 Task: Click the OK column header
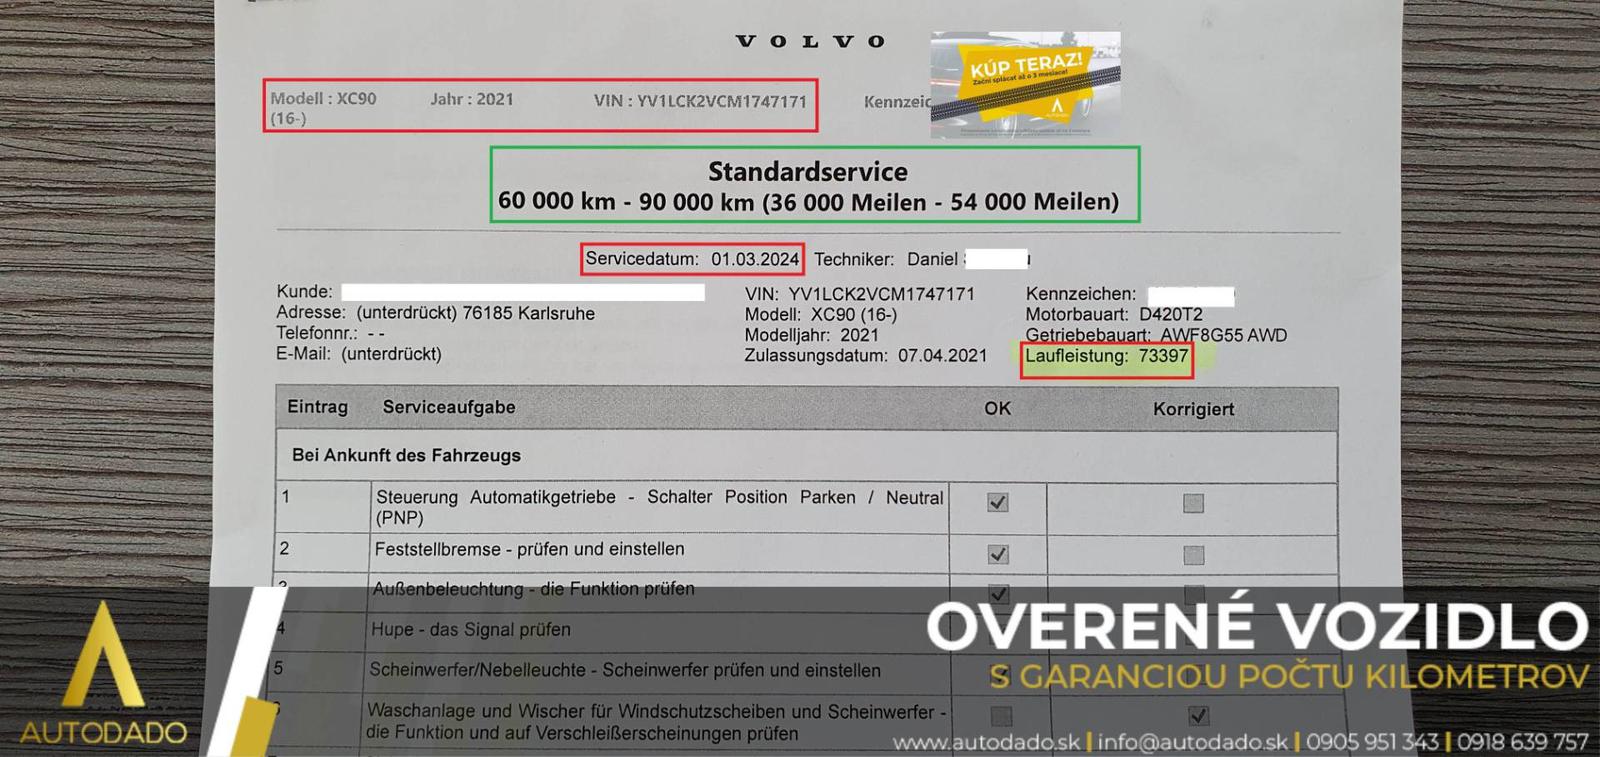tap(997, 408)
